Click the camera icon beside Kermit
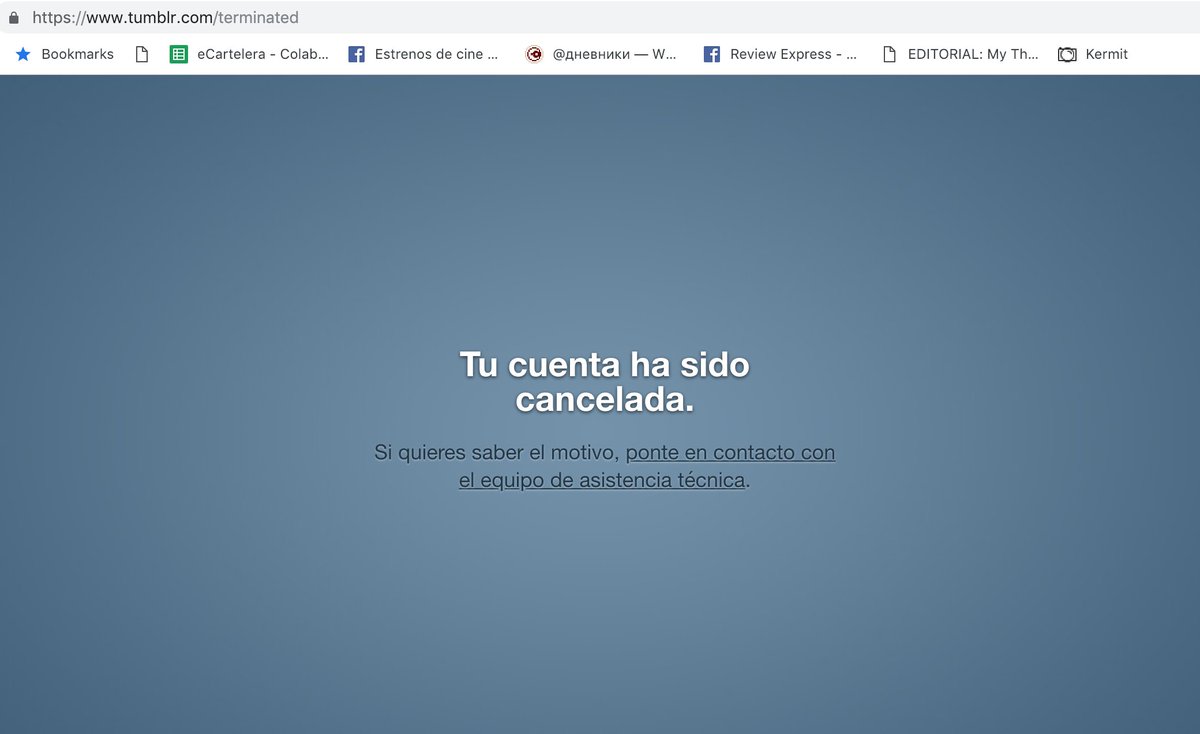 click(1067, 55)
